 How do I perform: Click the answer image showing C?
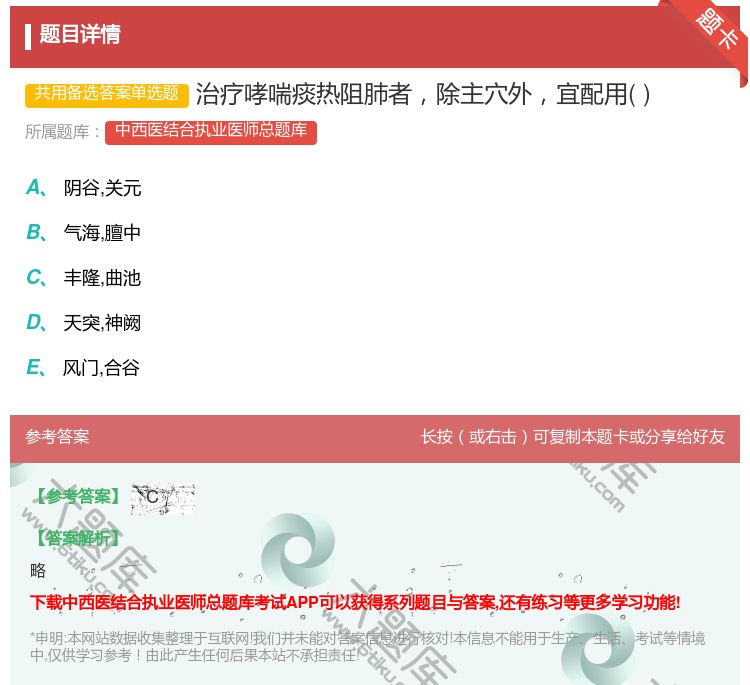point(163,498)
